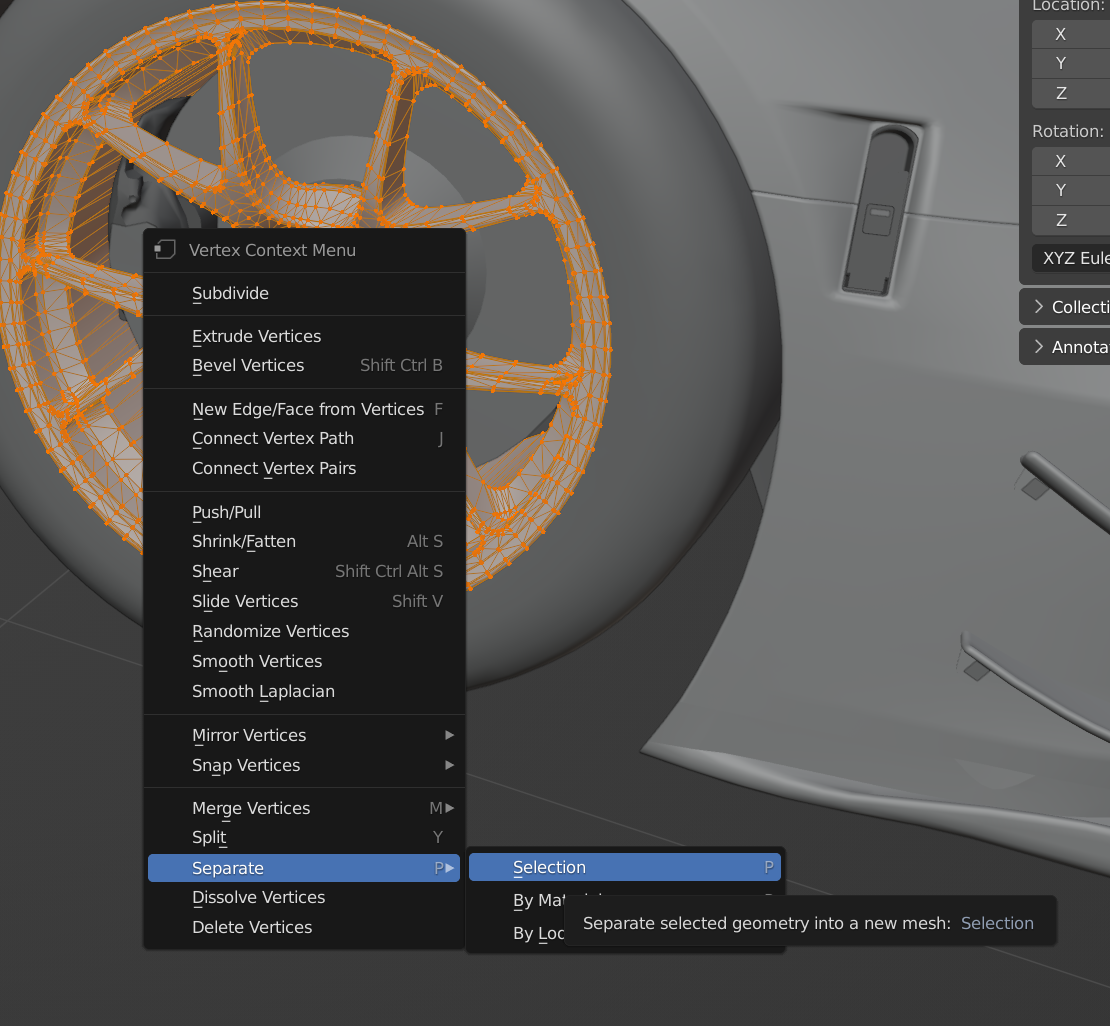
Task: Click the Randomize Vertices entry
Action: pyautogui.click(x=270, y=631)
